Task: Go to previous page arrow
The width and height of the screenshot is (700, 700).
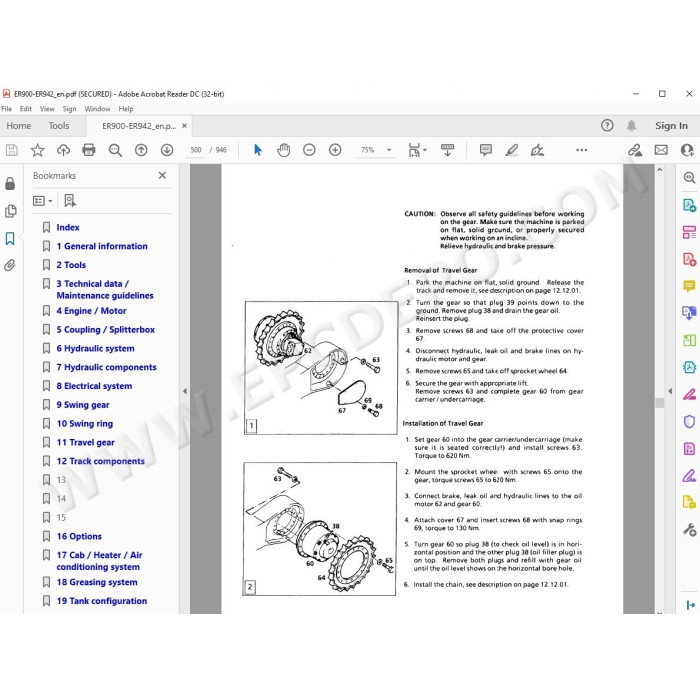Action: 141,150
